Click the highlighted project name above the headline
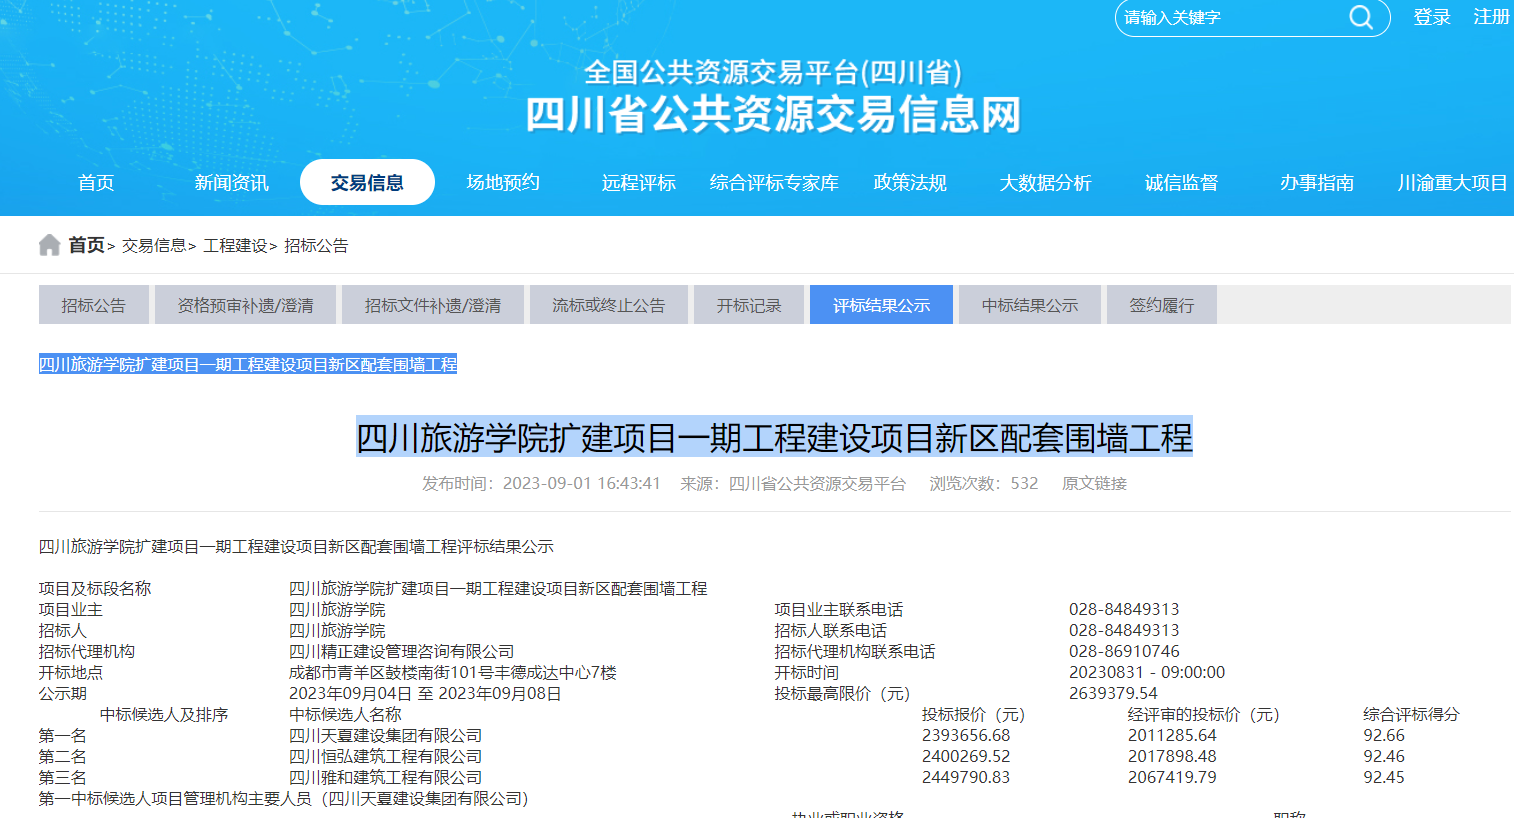1514x818 pixels. [248, 365]
